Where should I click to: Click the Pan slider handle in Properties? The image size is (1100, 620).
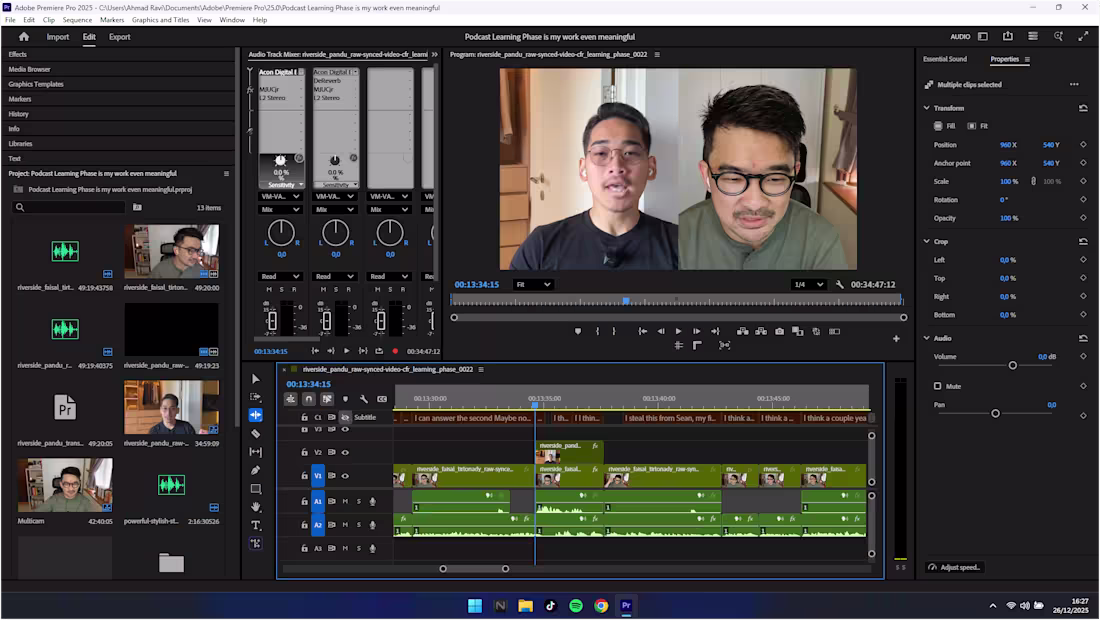coord(995,412)
